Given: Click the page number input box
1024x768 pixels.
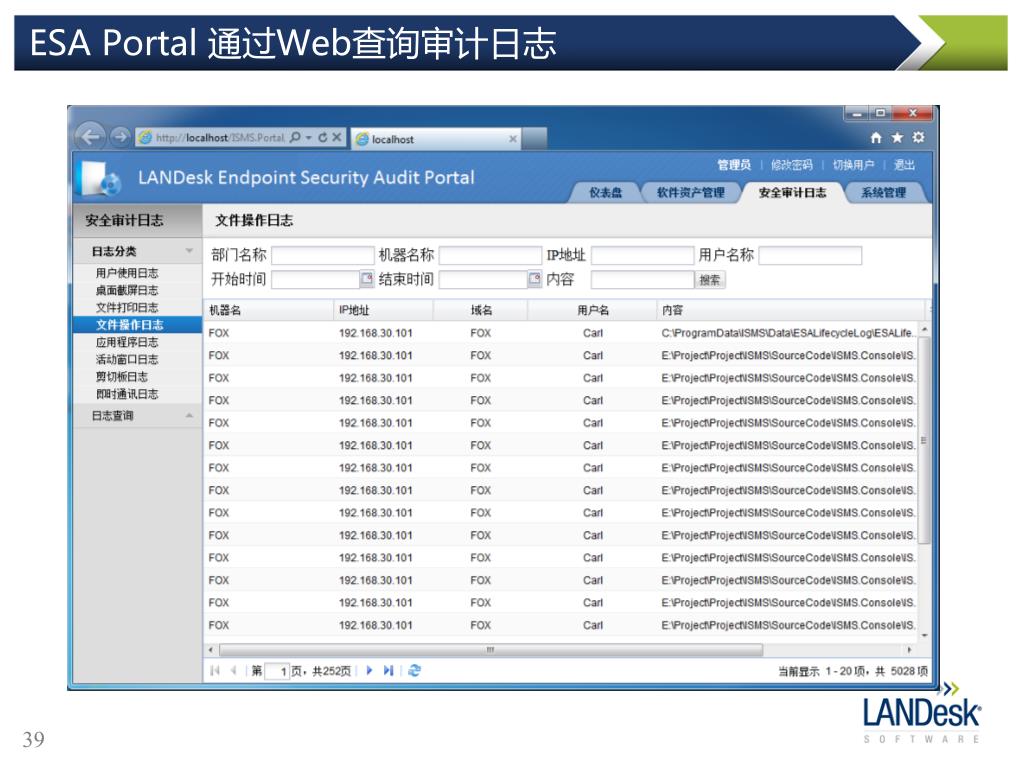Looking at the screenshot, I should point(276,671).
